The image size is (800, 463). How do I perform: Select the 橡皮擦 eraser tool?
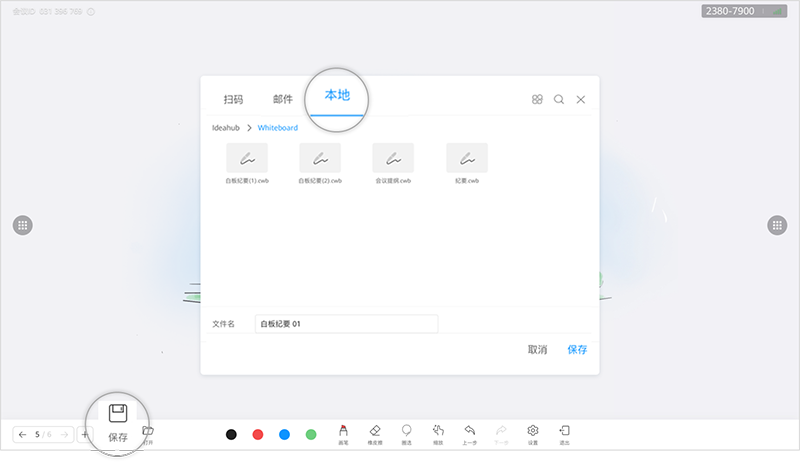coord(375,431)
